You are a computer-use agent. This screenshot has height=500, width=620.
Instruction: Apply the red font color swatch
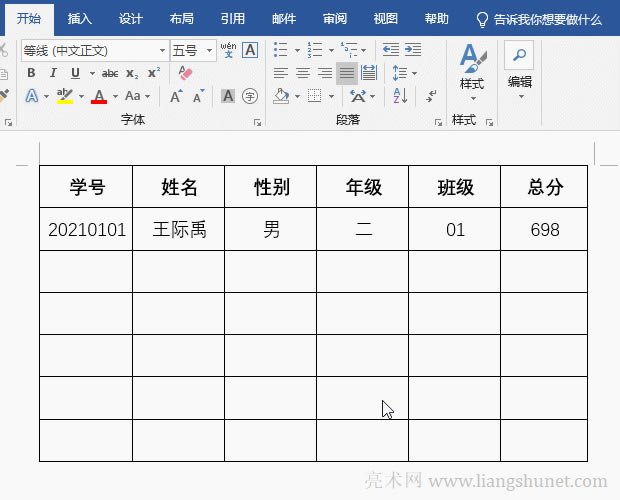[x=98, y=96]
